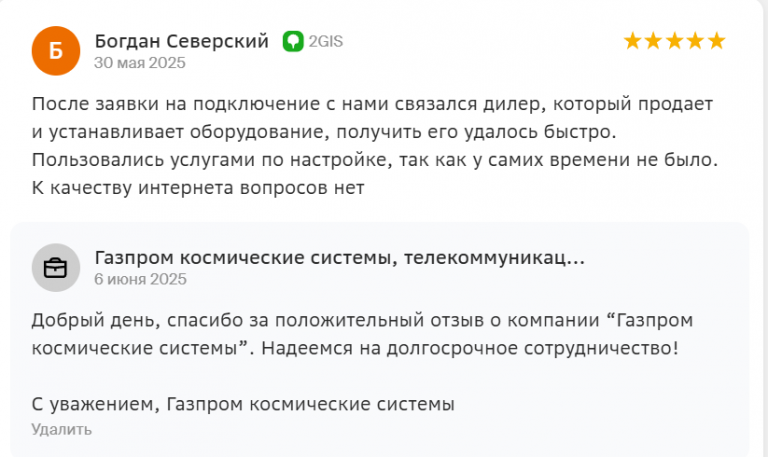The height and width of the screenshot is (457, 768).
Task: Click "Надеемся на долгосрочное сотрудничество!" sentence
Action: coord(470,348)
